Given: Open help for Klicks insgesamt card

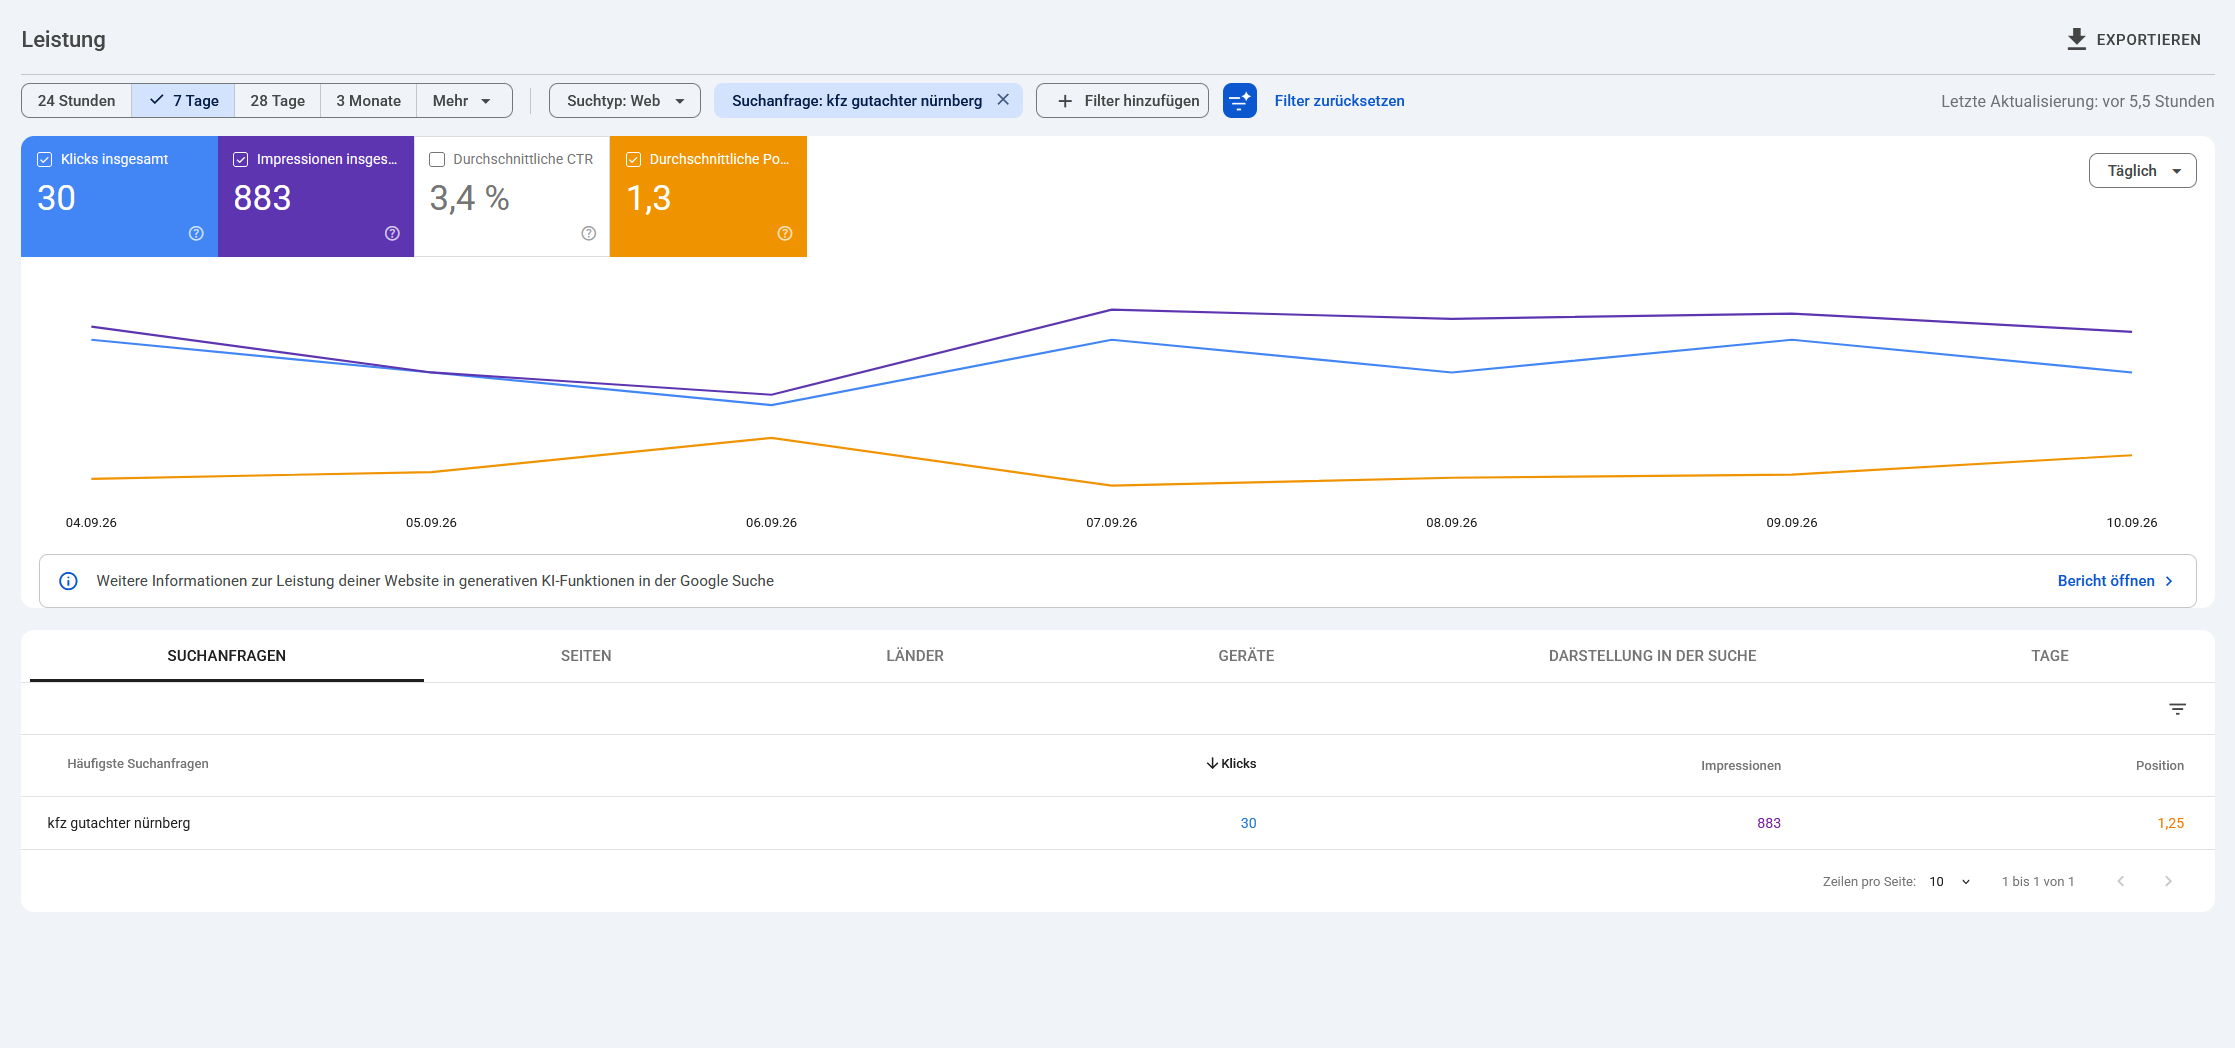Looking at the screenshot, I should click(x=196, y=233).
